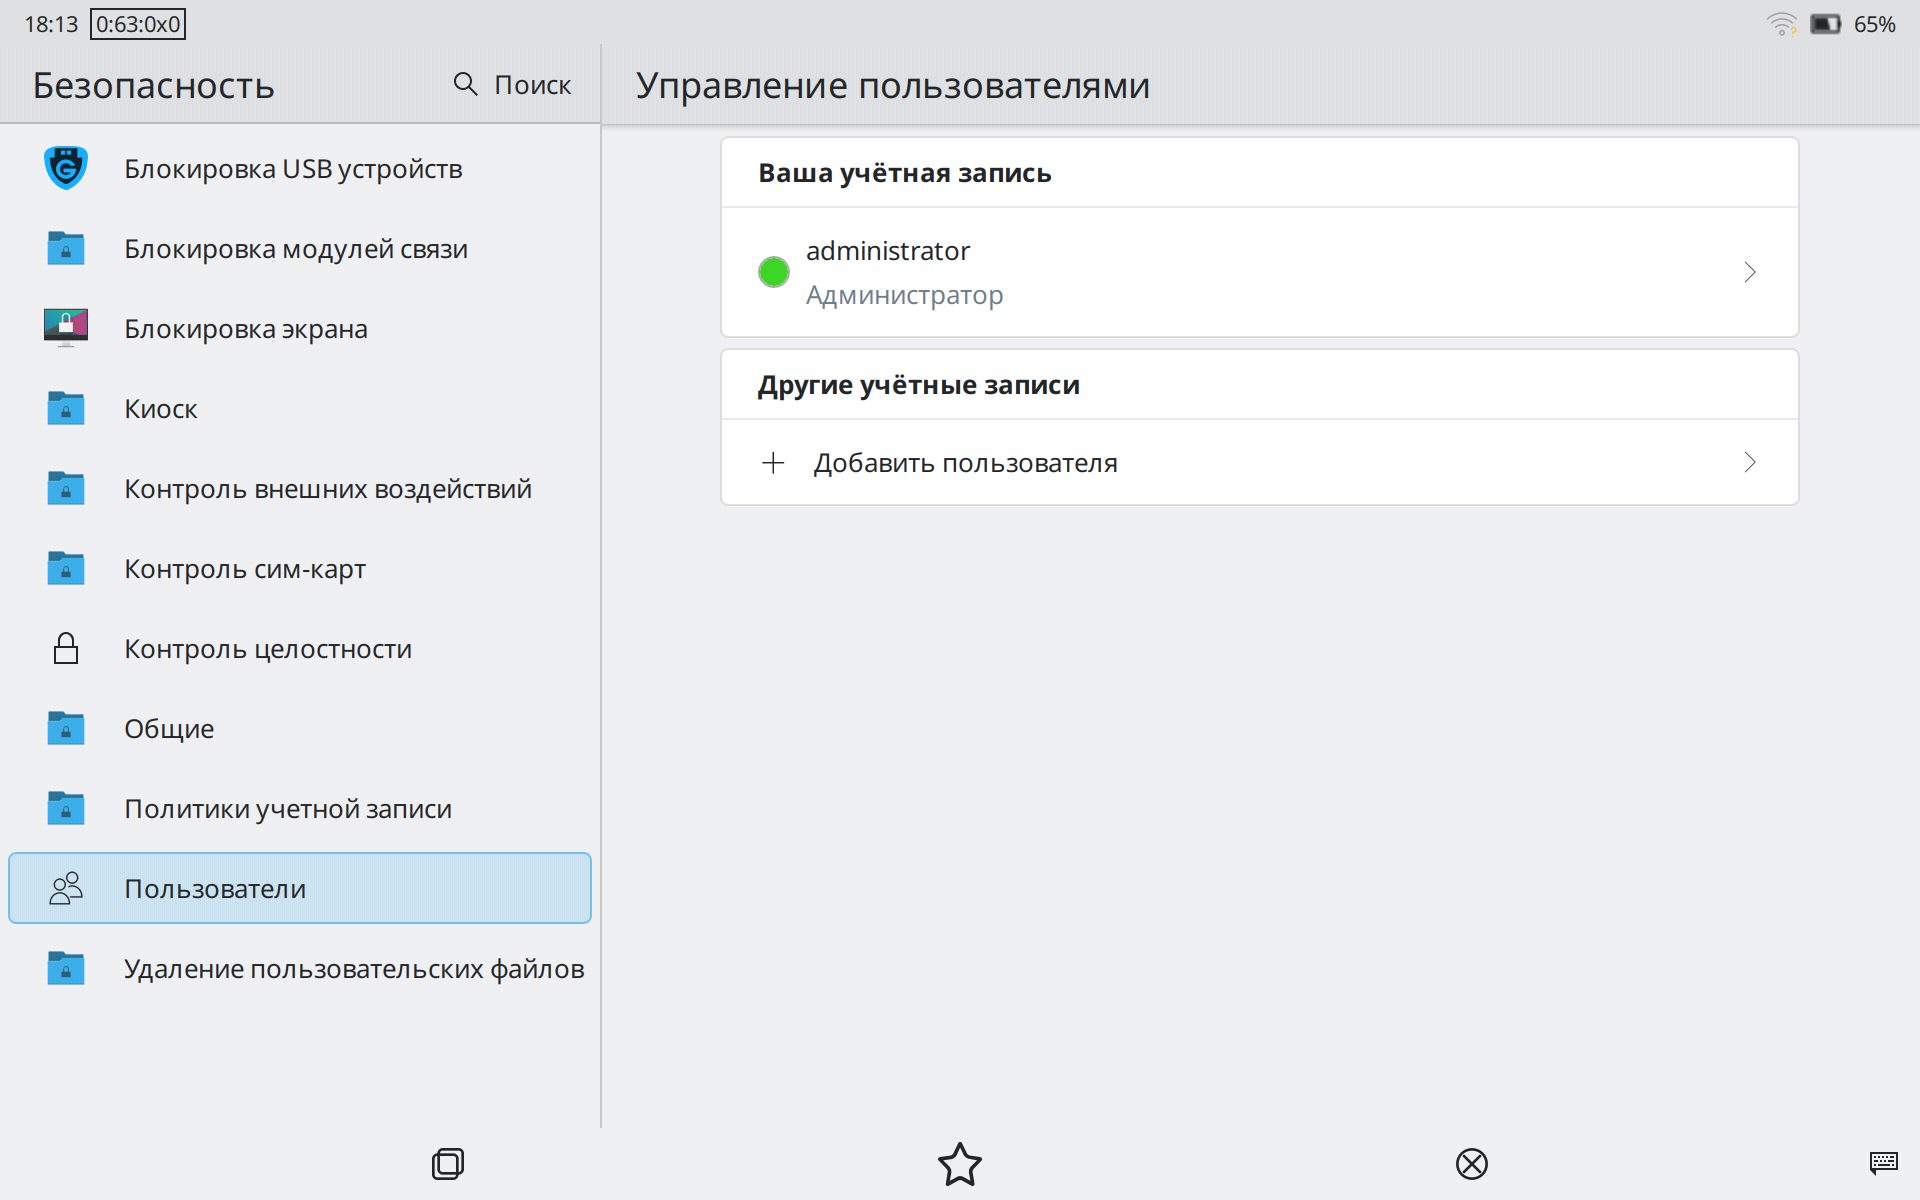Click Добавить пользователя link
1920x1200 pixels.
pos(965,463)
